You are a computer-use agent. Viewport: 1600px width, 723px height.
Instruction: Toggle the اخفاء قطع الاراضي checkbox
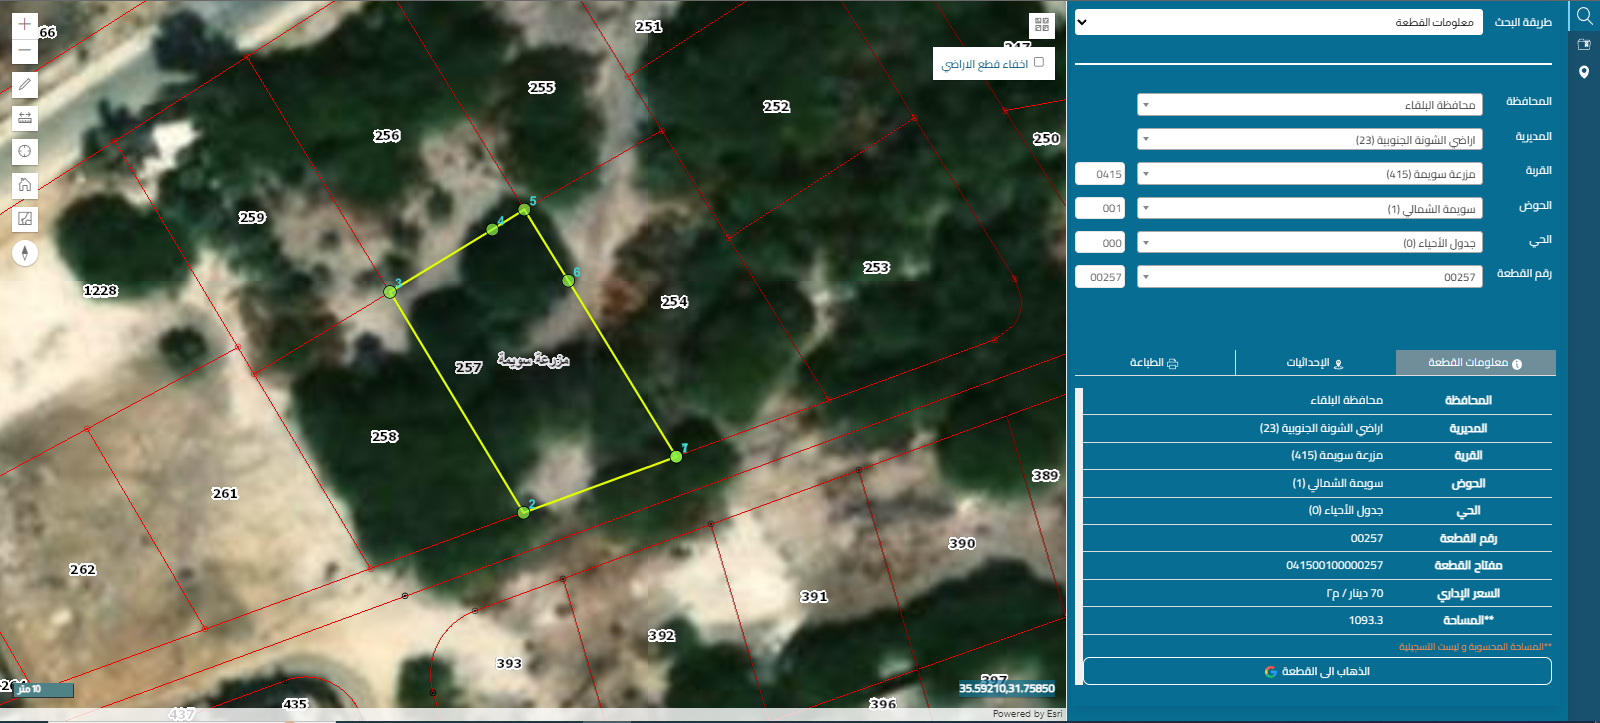coord(1038,62)
